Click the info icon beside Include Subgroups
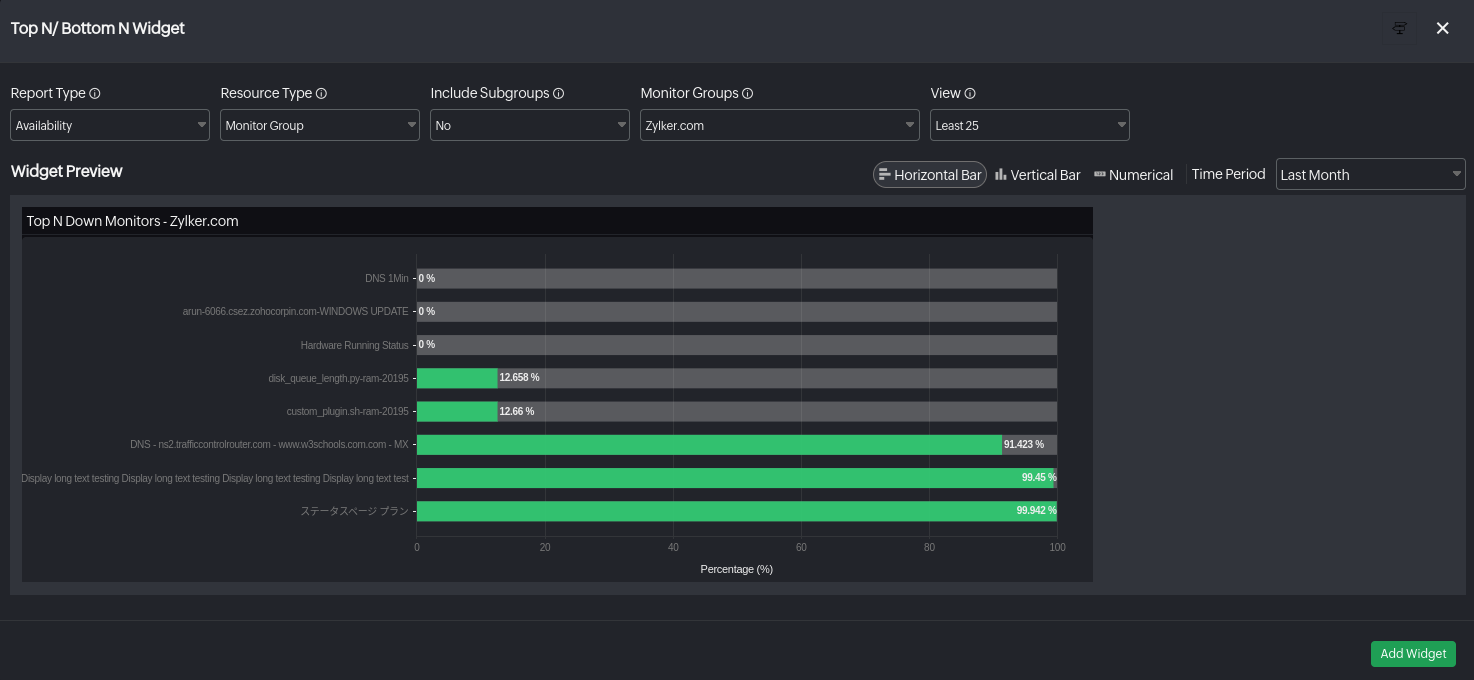Screen dimensions: 1474x680 559,94
